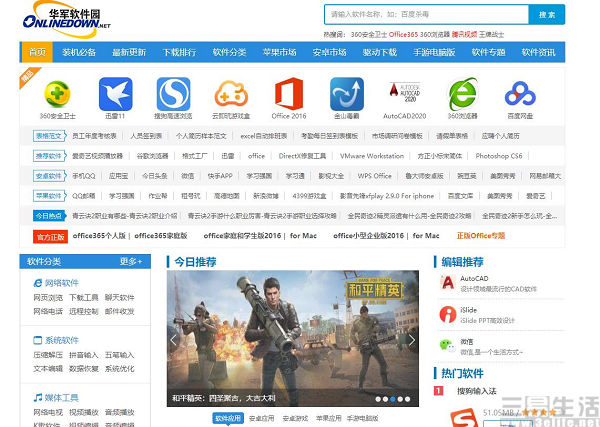Expand 更多+ in 软件分类 header
The image size is (600, 427).
(131, 261)
